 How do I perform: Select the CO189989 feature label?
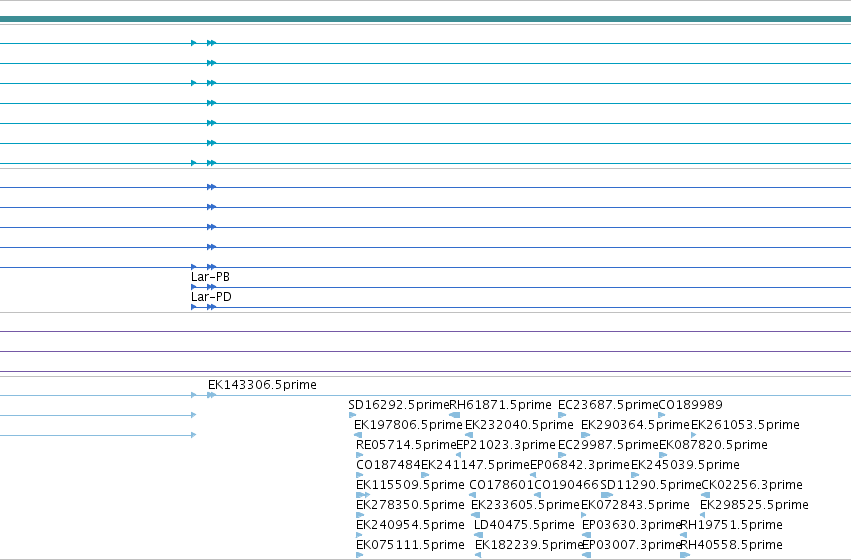click(x=690, y=405)
